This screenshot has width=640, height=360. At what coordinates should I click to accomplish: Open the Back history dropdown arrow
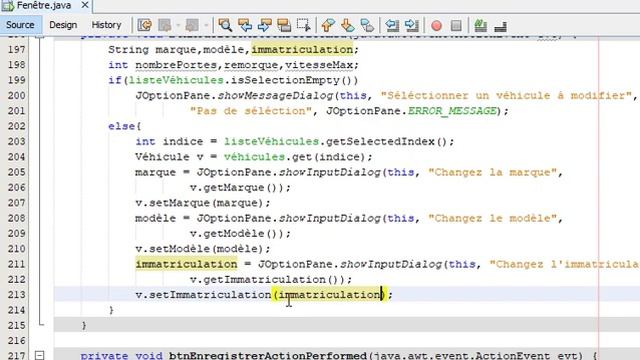tap(178, 25)
